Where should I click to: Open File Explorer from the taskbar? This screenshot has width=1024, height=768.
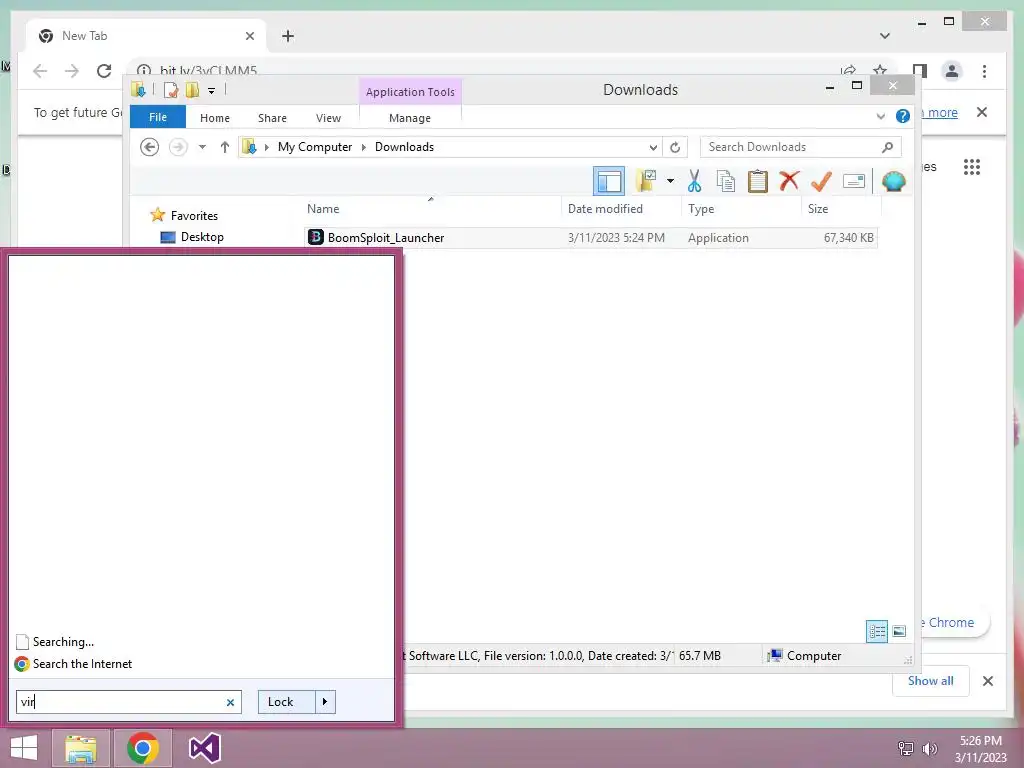(x=80, y=748)
